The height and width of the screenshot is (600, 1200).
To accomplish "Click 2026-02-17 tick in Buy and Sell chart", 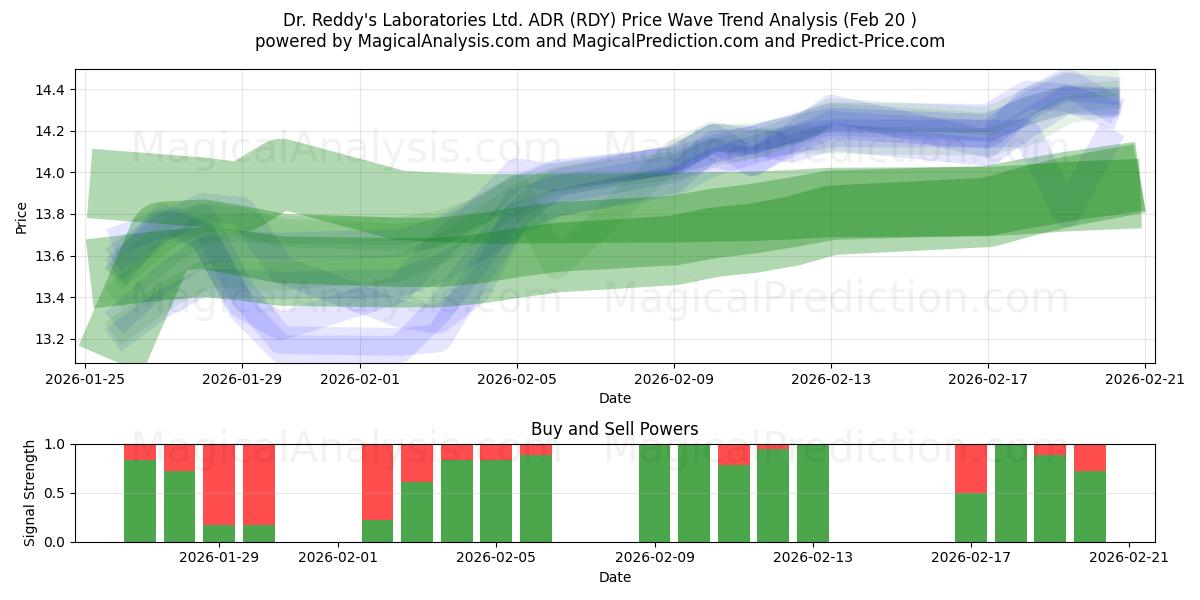I will (971, 557).
